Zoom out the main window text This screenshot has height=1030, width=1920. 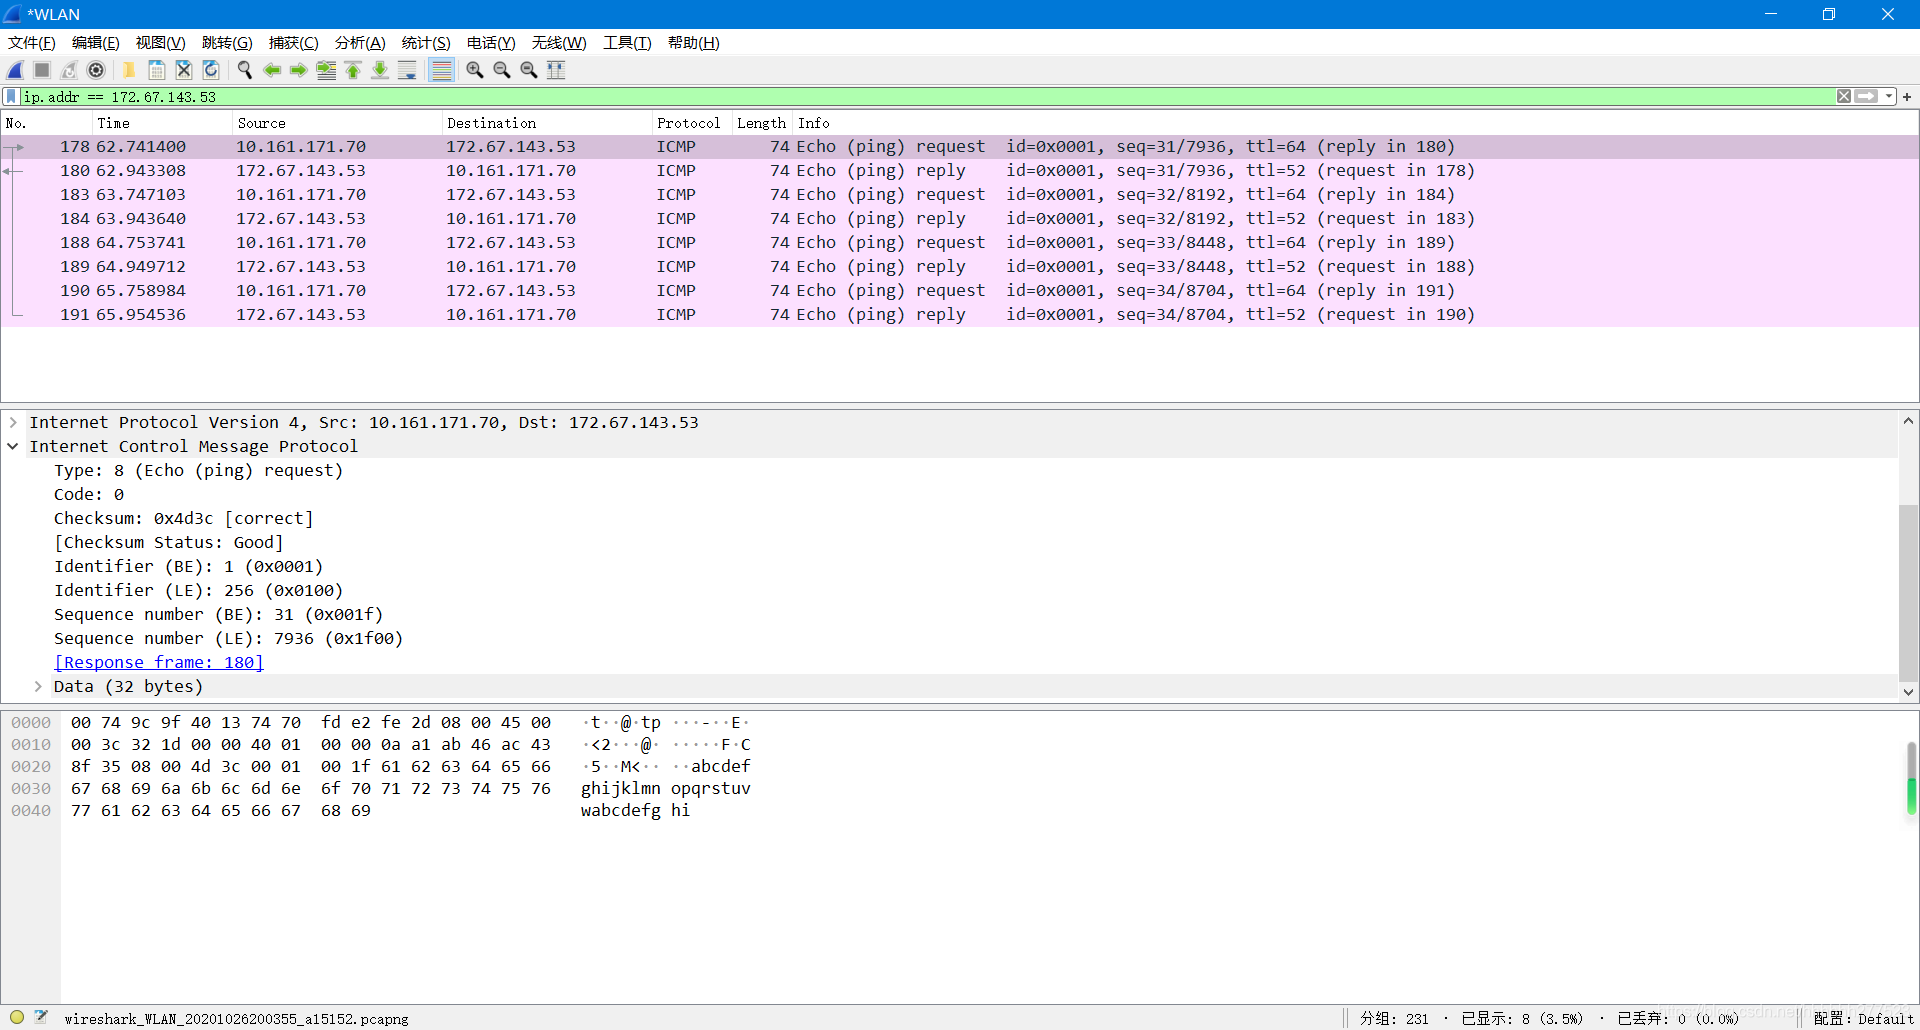[502, 70]
